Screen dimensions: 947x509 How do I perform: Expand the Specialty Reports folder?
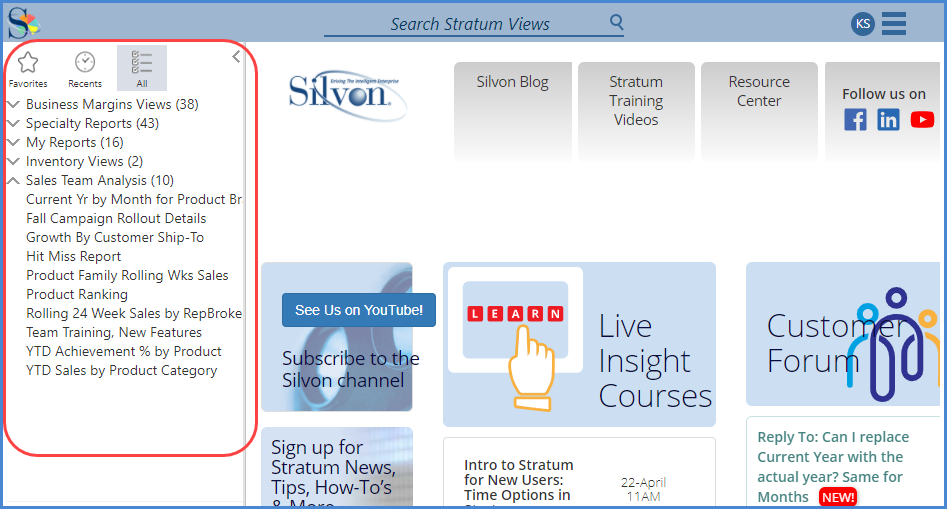click(13, 123)
